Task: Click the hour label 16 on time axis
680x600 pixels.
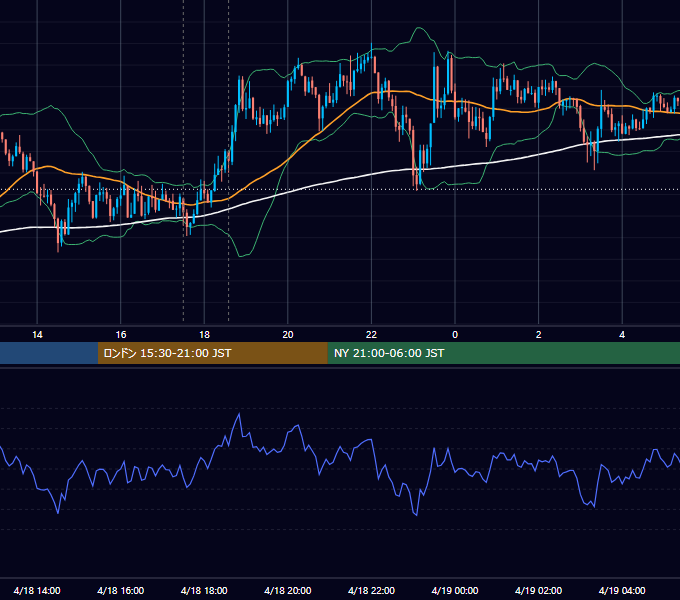Action: click(121, 335)
